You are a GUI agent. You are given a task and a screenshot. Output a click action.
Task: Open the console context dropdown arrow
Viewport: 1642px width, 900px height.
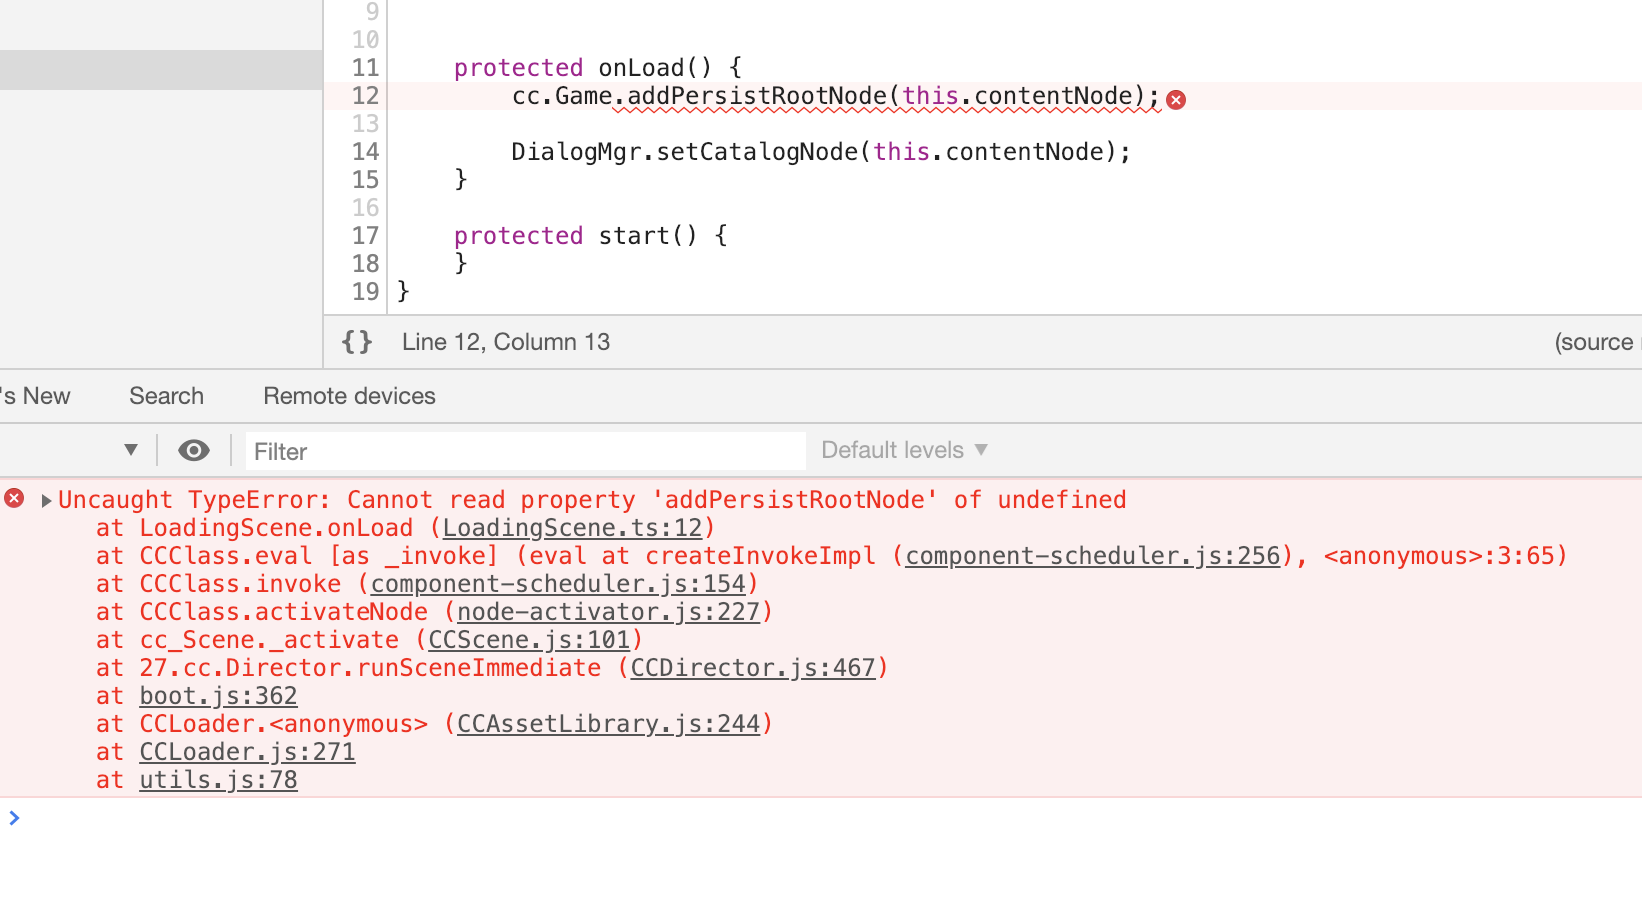(131, 450)
